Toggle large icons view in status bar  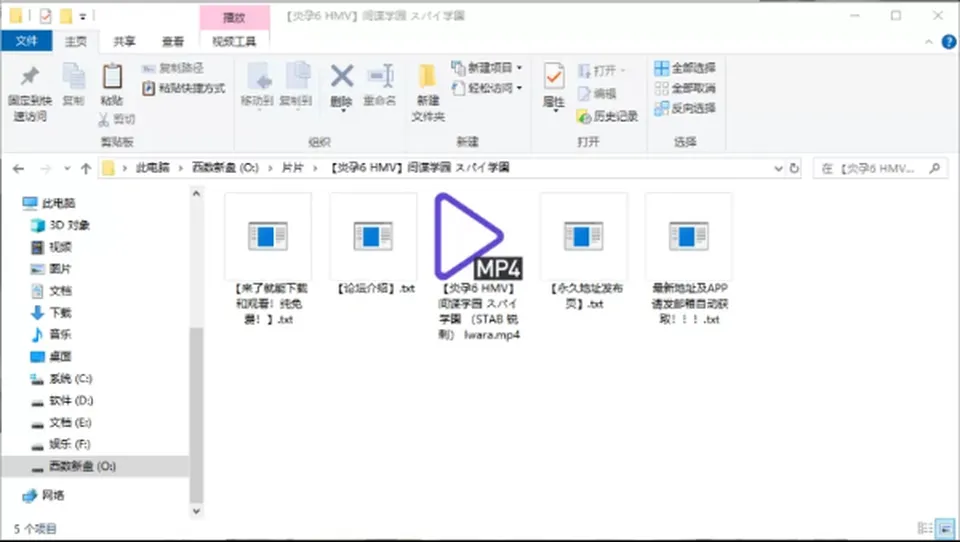(x=946, y=528)
